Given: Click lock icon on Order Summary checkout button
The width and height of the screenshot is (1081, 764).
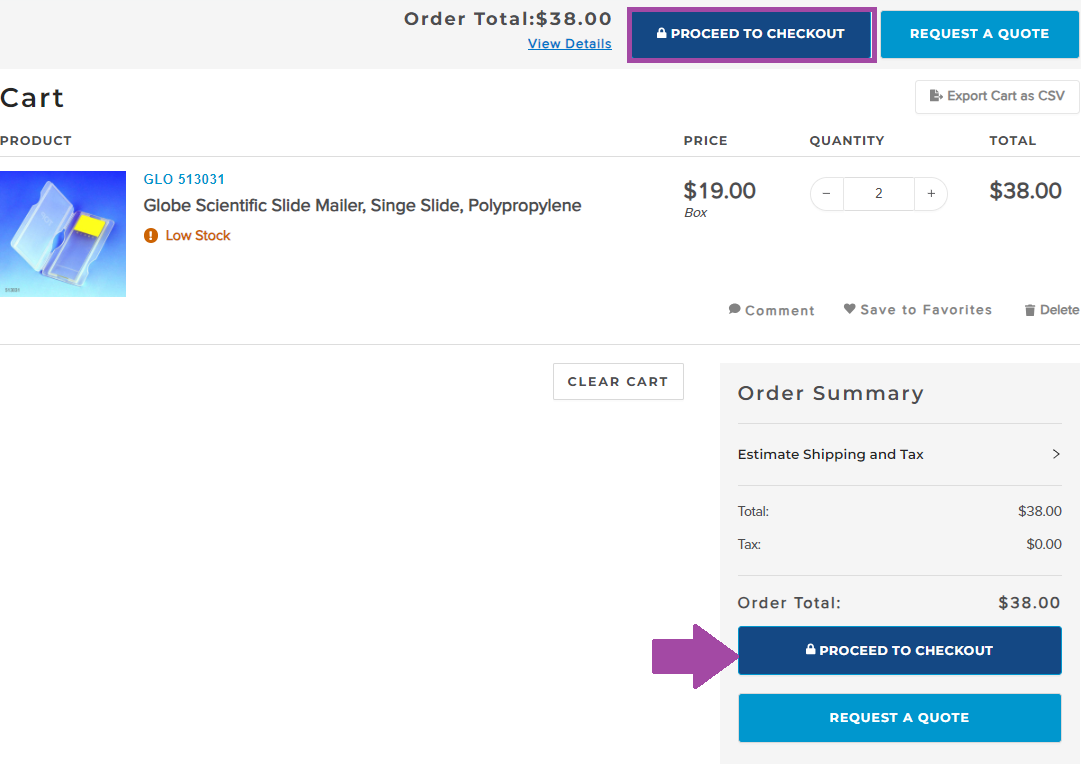Looking at the screenshot, I should [810, 649].
